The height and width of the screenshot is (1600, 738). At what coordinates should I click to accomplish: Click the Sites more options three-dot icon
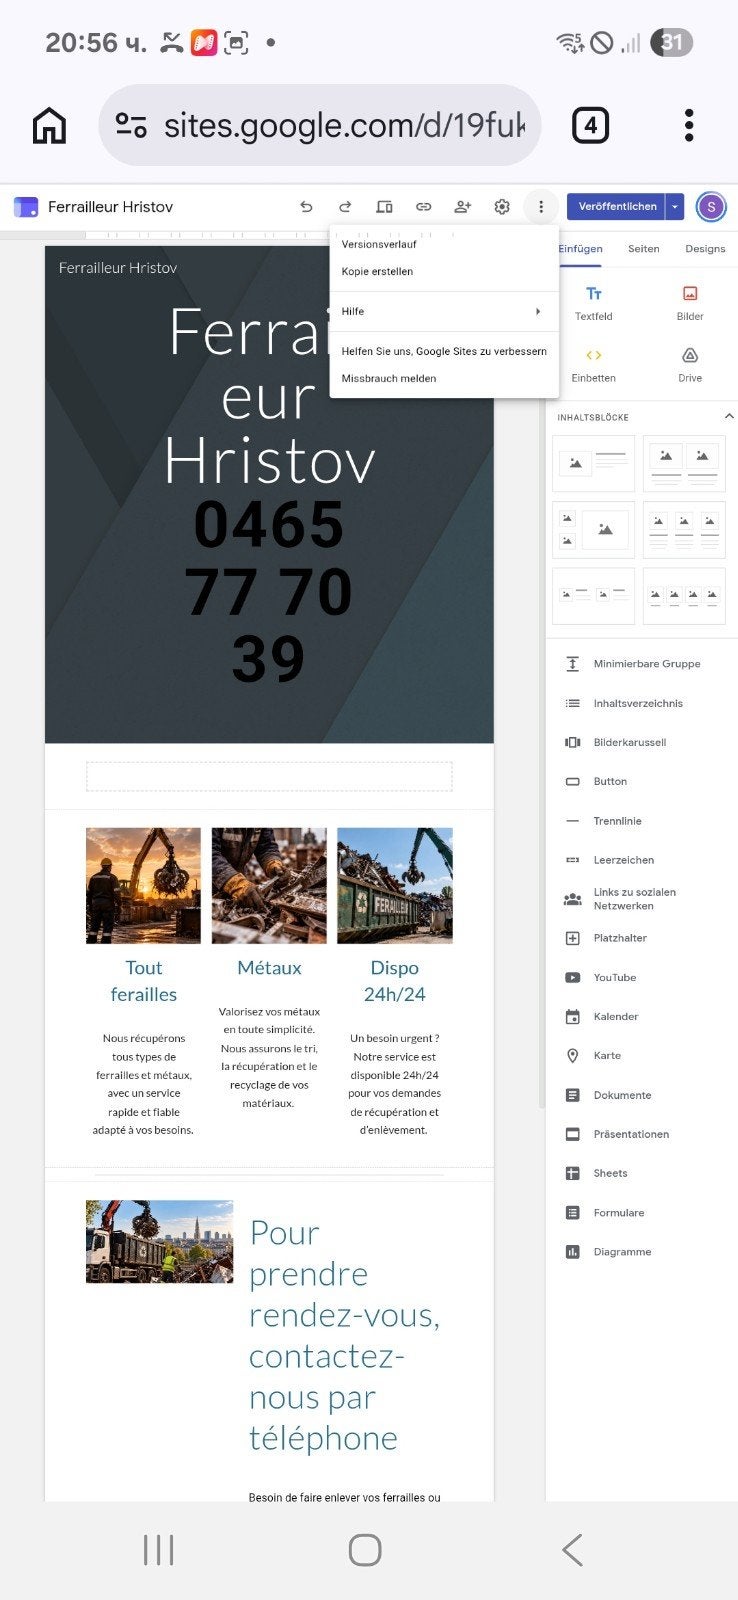541,207
